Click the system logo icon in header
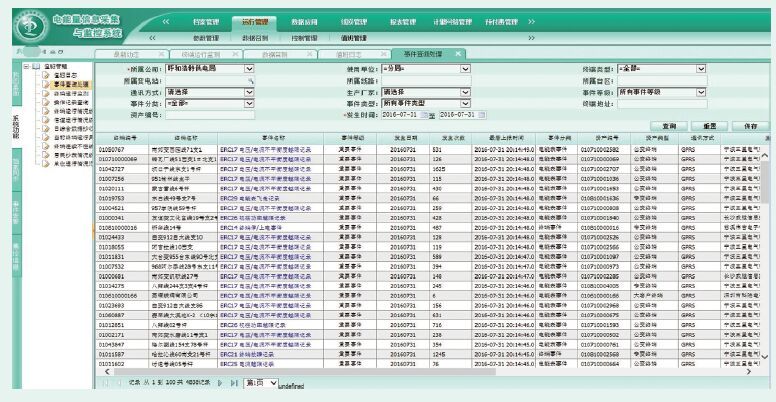The width and height of the screenshot is (776, 402). (x=33, y=21)
